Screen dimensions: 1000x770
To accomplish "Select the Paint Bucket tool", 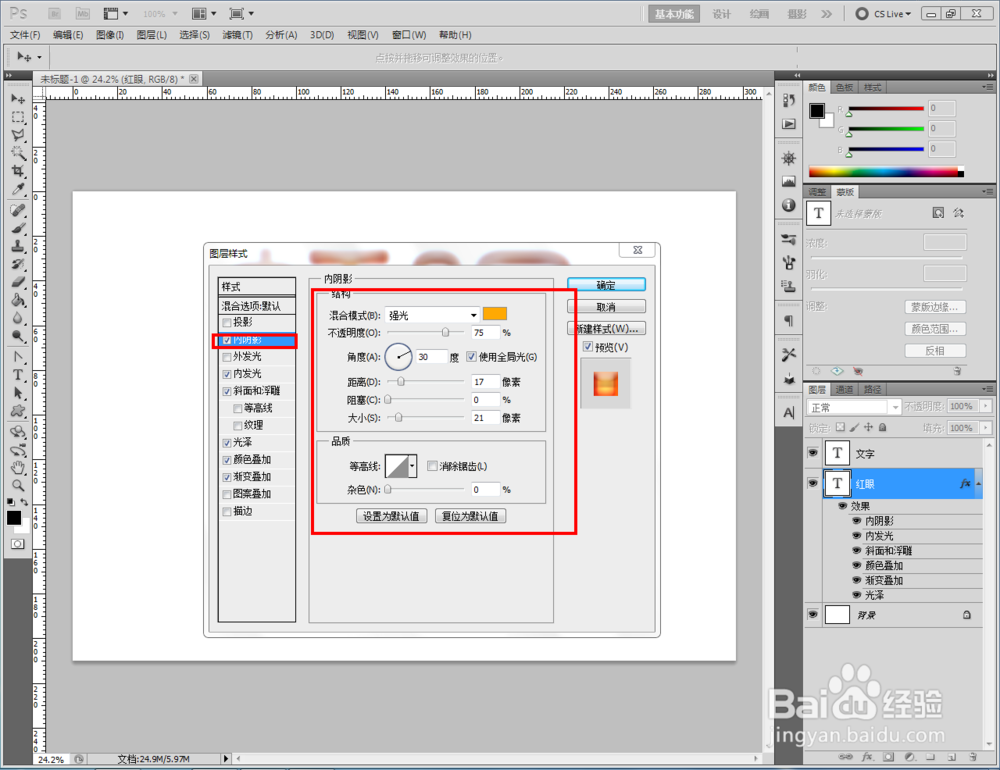I will [x=18, y=300].
